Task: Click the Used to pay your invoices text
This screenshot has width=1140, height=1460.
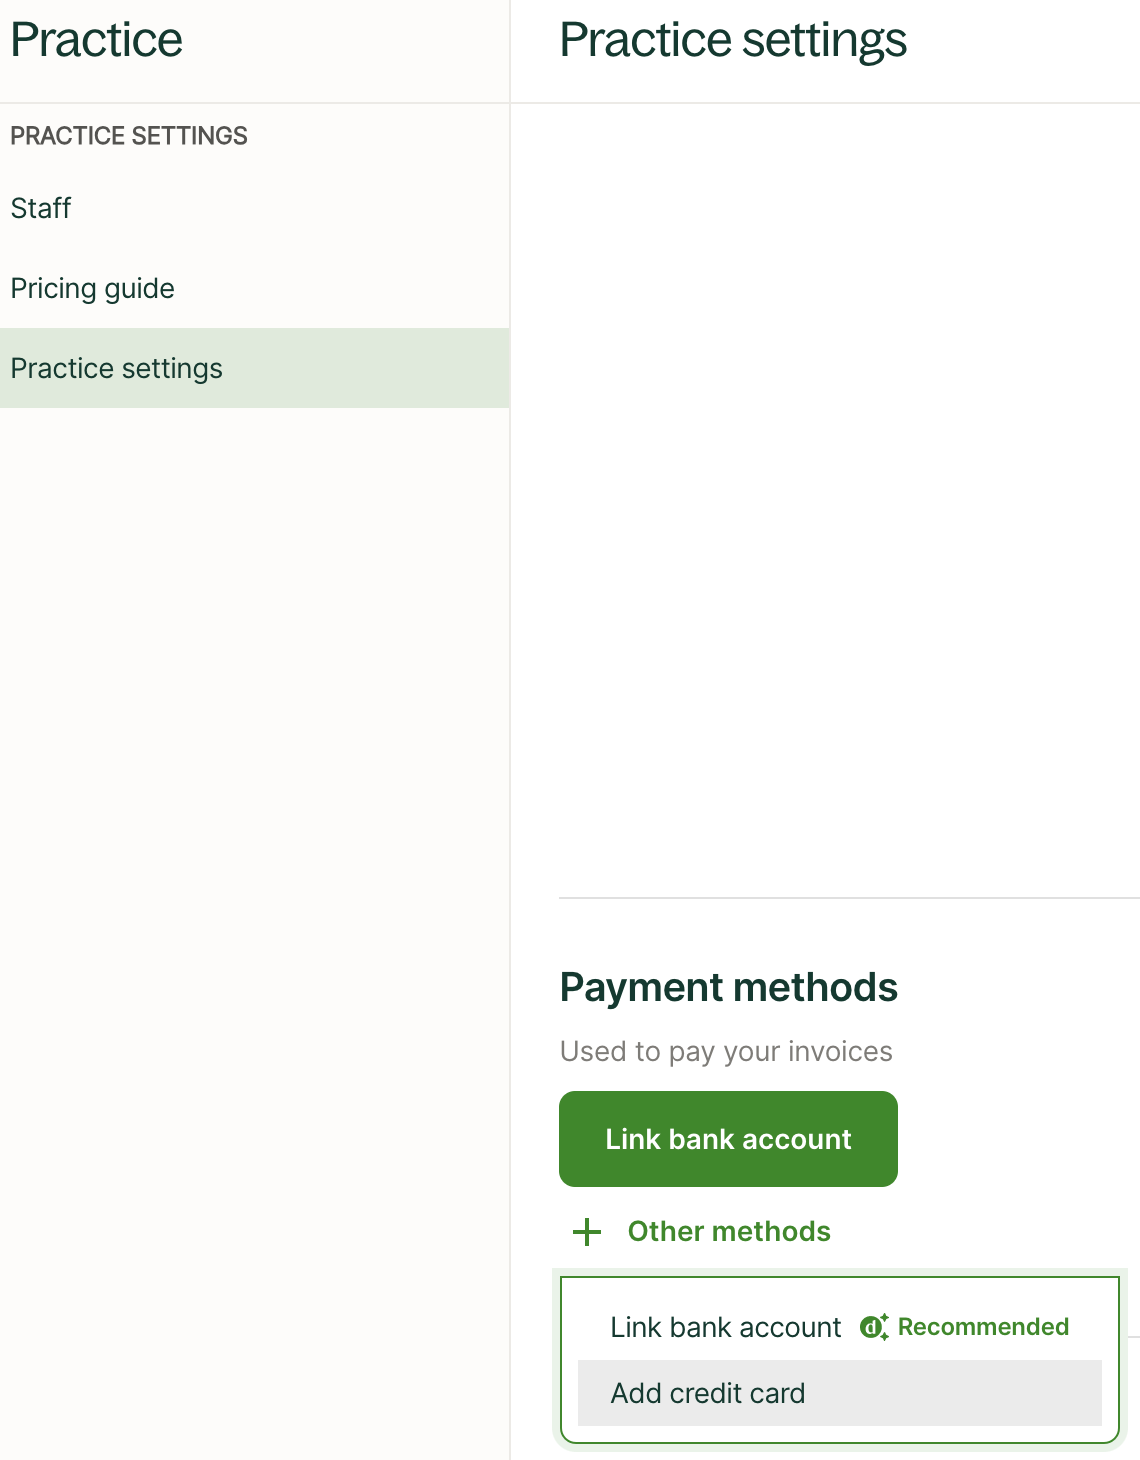Action: click(x=726, y=1051)
